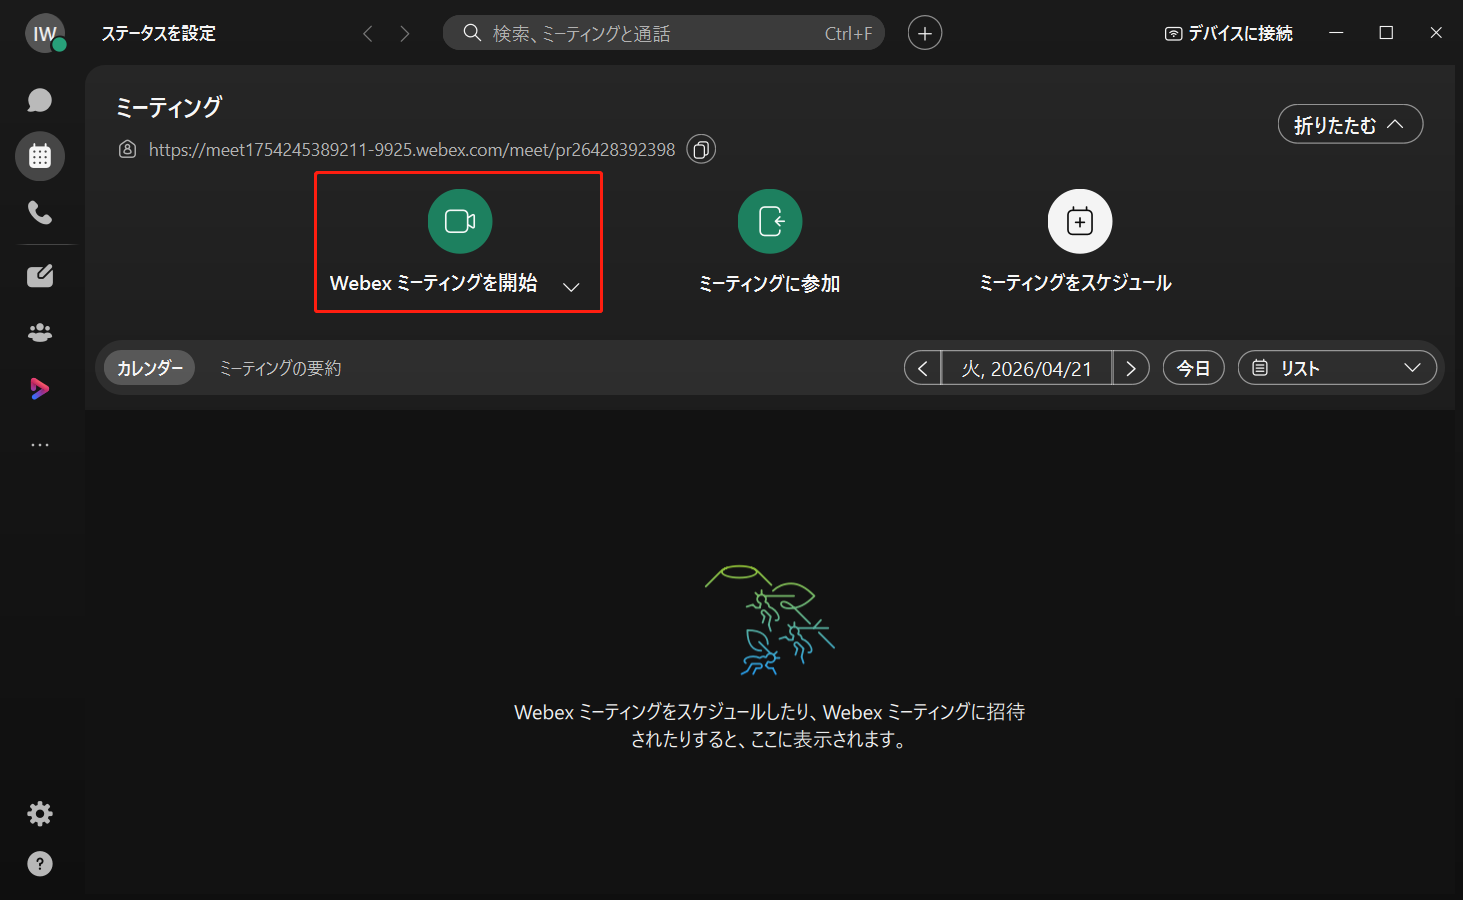
Task: Collapse the panel with 折りたたむ
Action: (x=1350, y=124)
